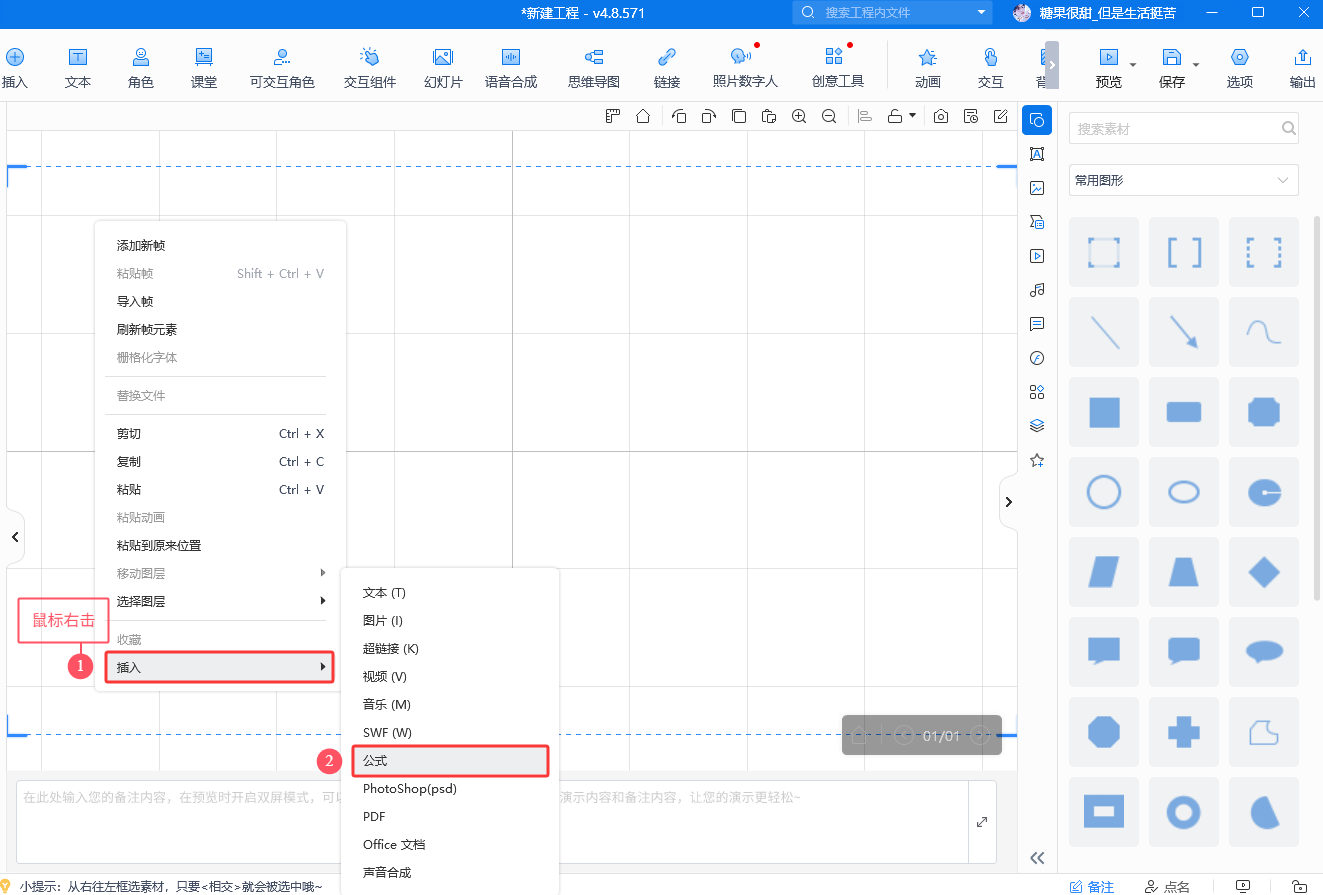Select 添加新帧 in the context menu
This screenshot has width=1323, height=895.
141,245
